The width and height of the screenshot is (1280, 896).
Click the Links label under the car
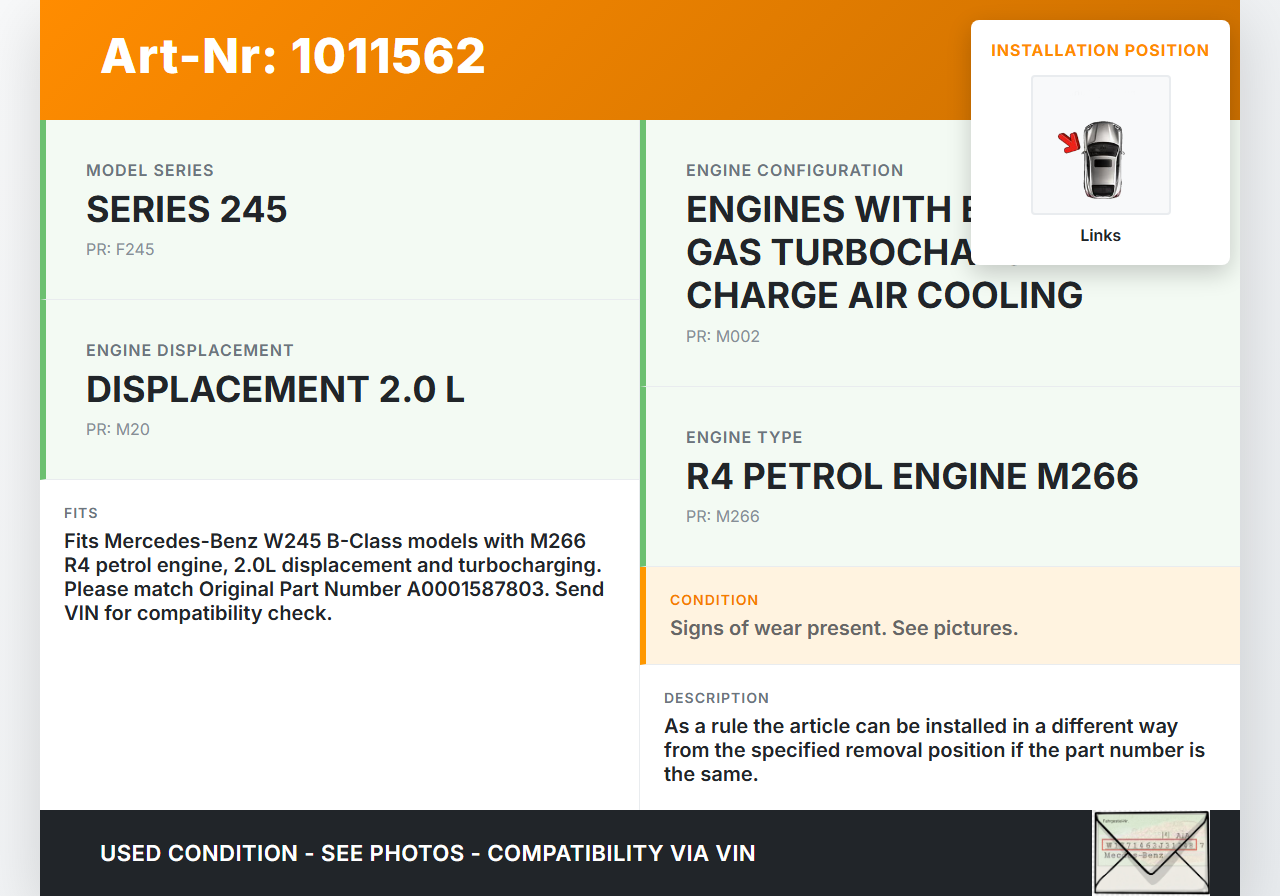(1100, 236)
